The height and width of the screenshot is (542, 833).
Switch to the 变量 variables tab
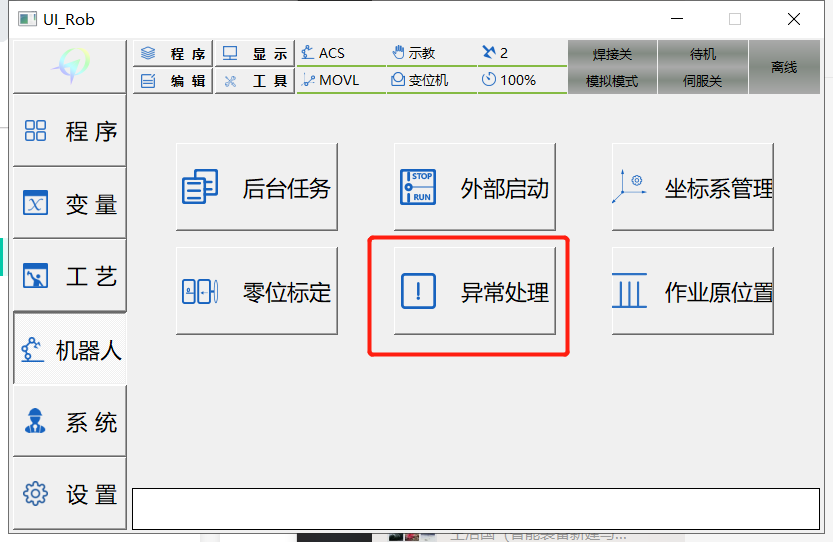tap(70, 203)
